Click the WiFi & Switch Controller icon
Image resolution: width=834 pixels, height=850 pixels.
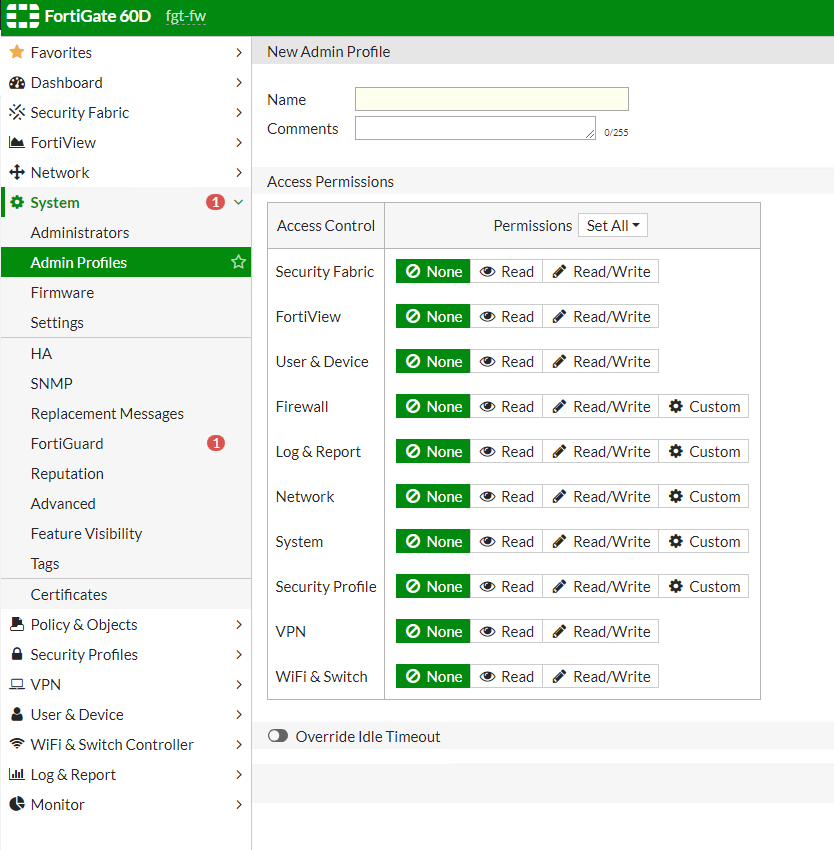pos(16,744)
